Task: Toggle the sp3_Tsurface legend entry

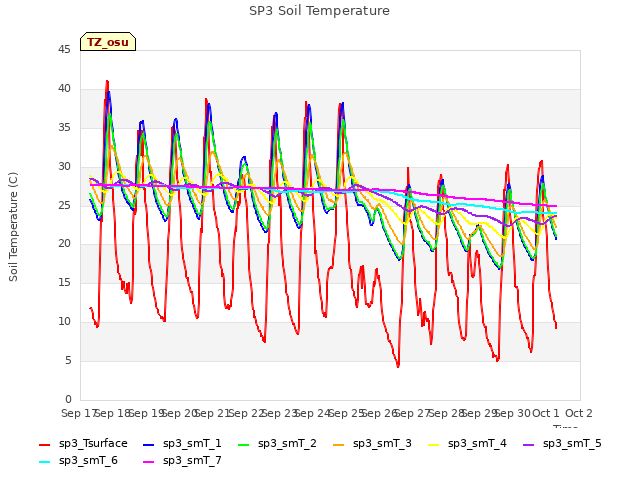Action: (x=83, y=444)
